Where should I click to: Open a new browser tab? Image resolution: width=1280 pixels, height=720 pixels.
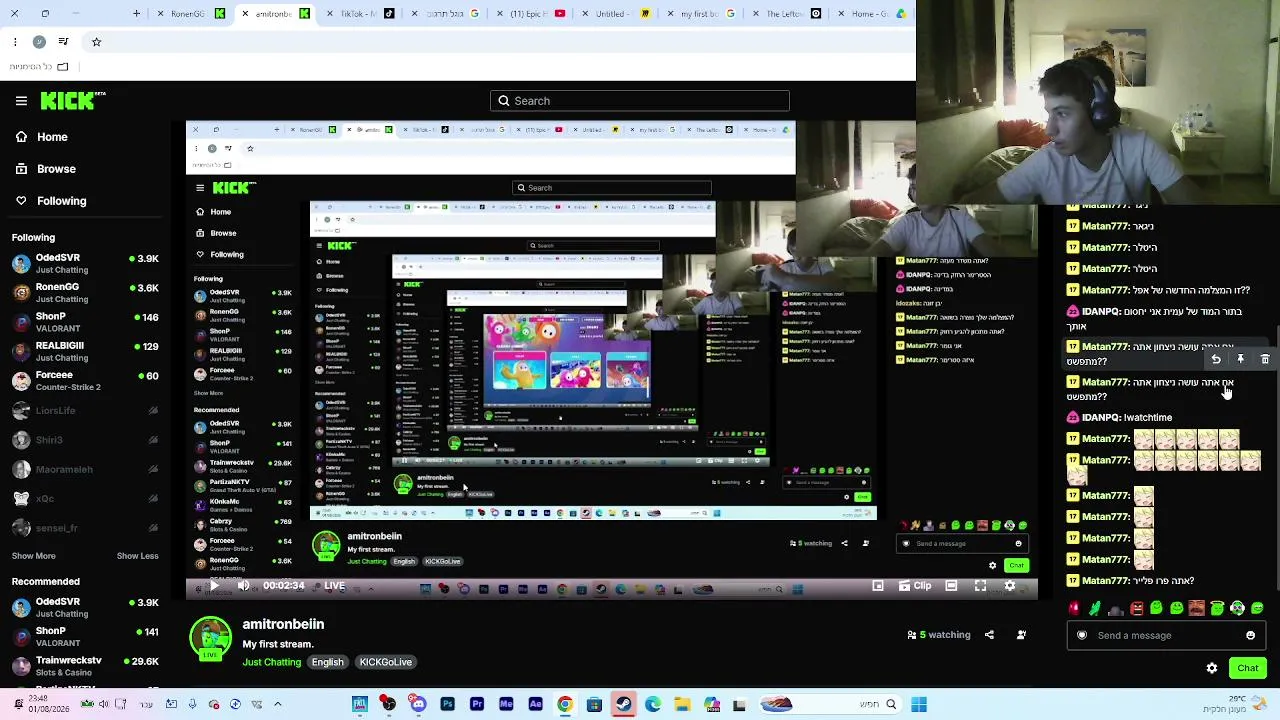[137, 14]
